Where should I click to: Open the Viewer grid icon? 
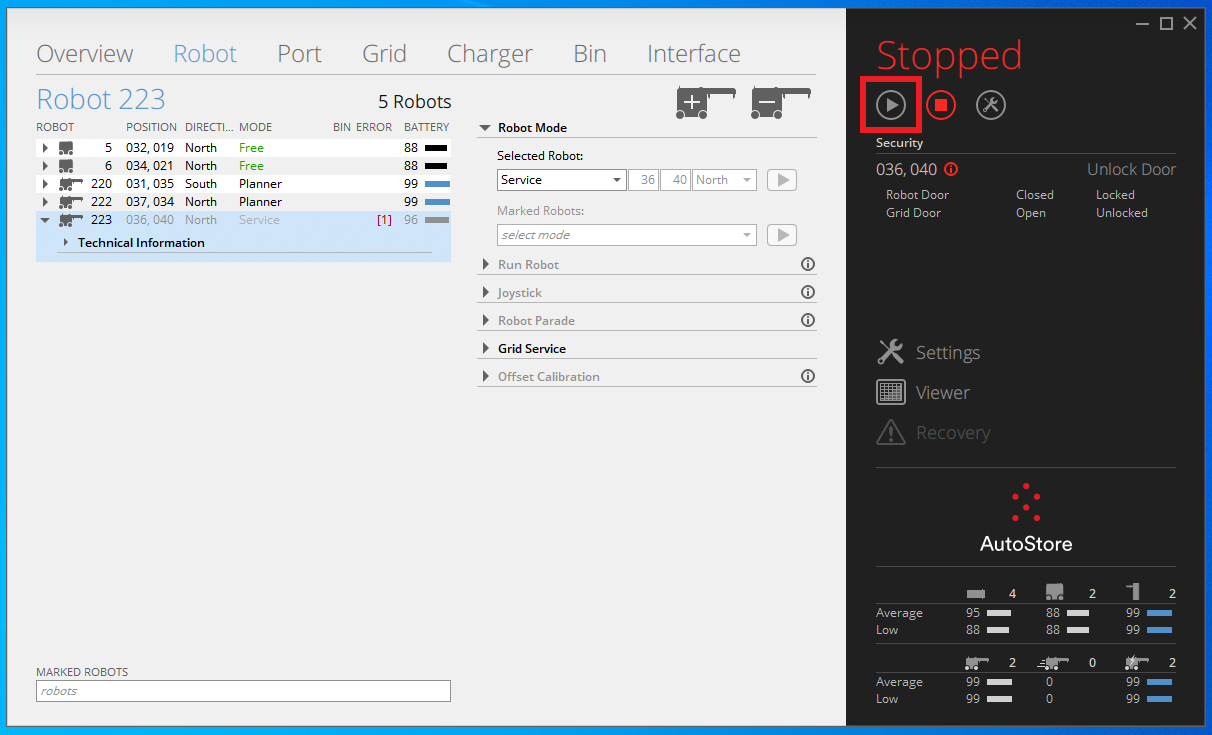890,393
